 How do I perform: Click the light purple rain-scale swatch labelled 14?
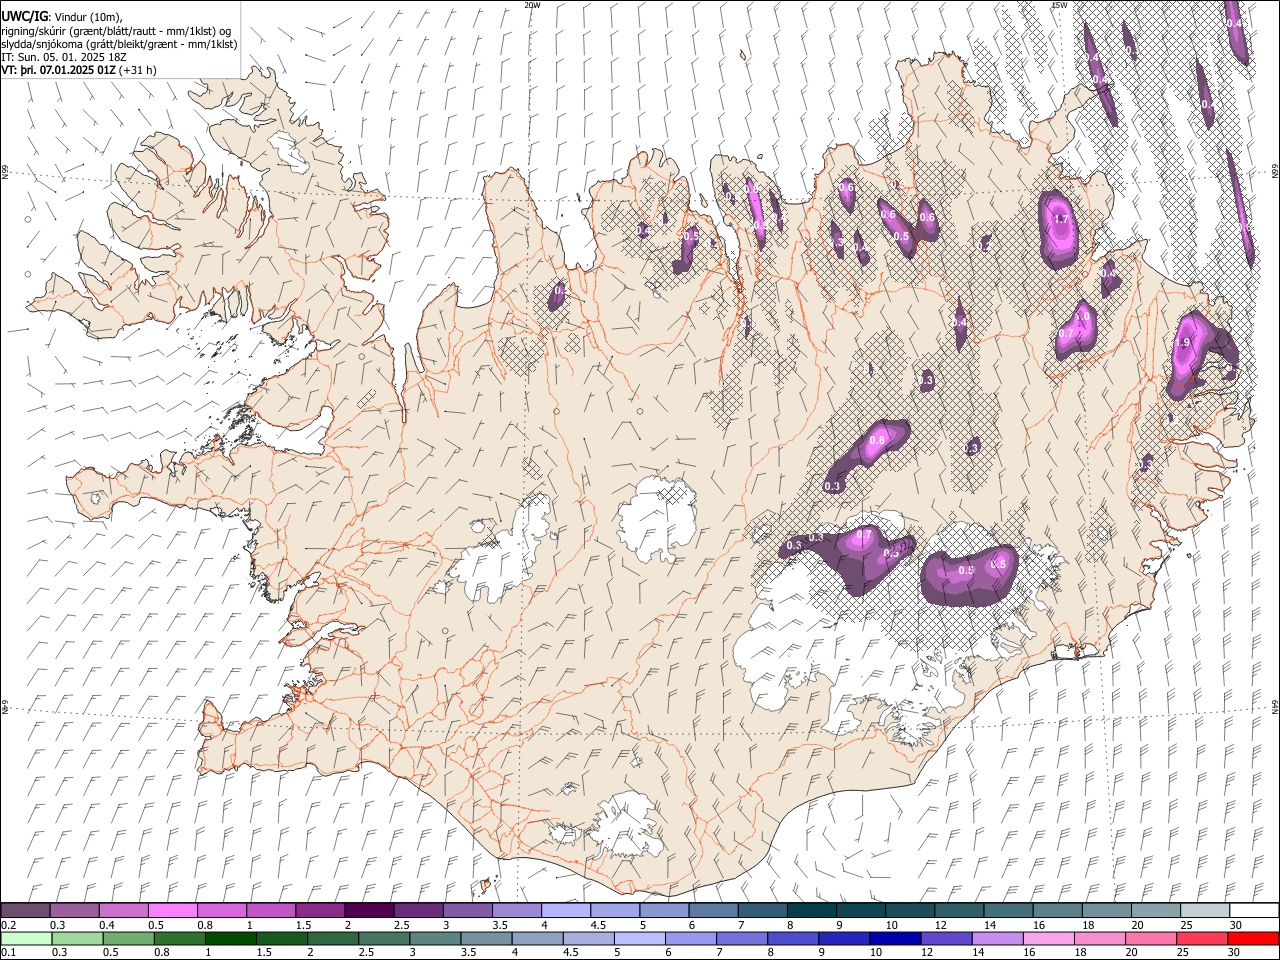(997, 939)
